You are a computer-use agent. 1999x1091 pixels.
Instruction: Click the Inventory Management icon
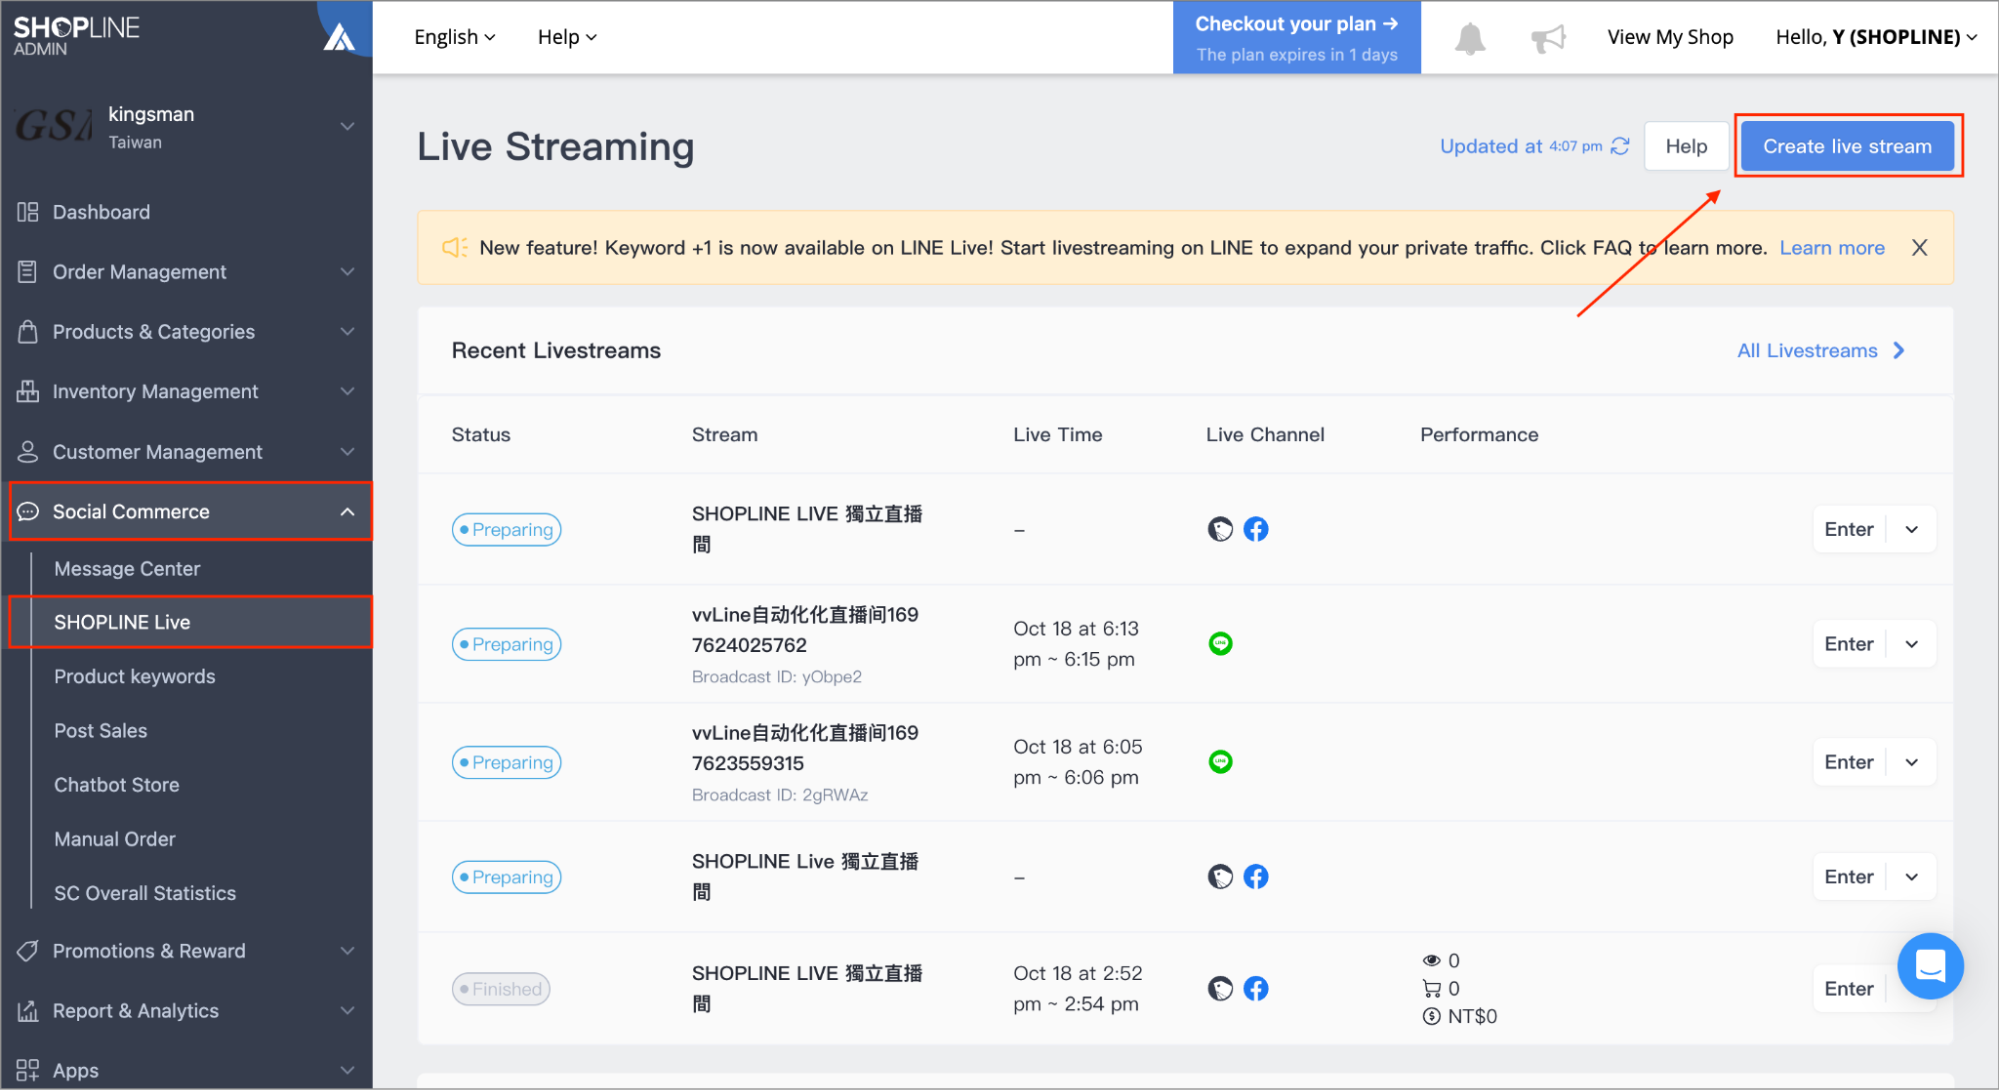coord(27,392)
